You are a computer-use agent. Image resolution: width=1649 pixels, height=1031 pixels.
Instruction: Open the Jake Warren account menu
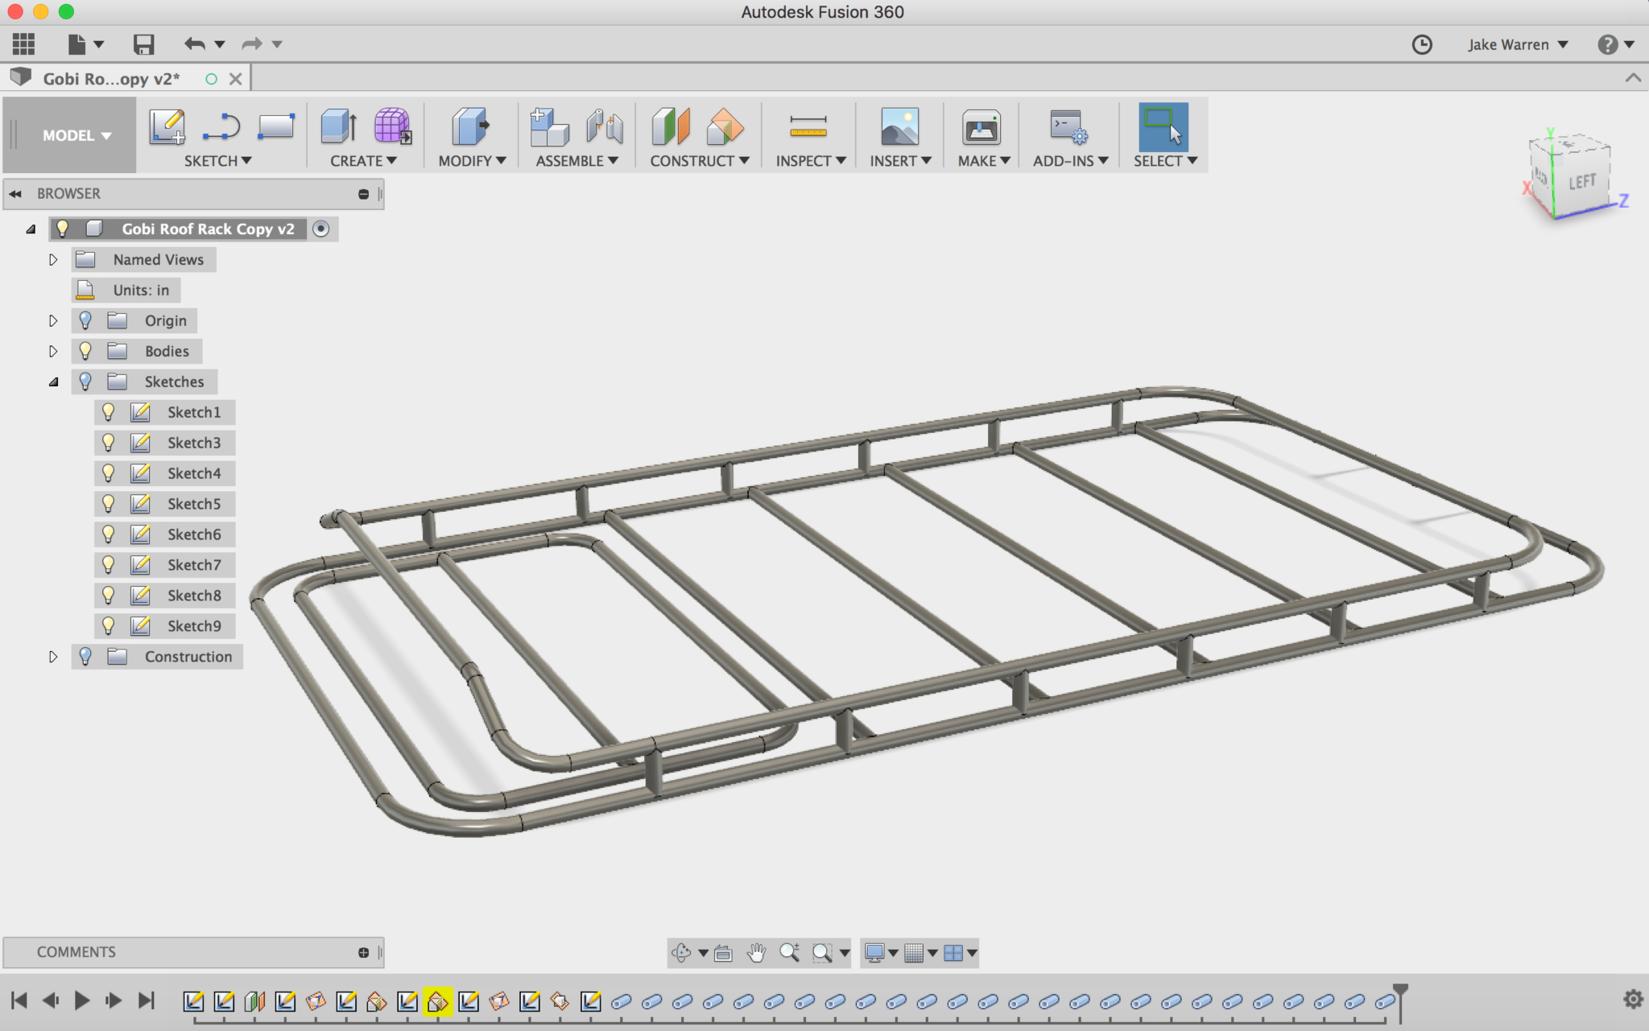click(x=1517, y=44)
